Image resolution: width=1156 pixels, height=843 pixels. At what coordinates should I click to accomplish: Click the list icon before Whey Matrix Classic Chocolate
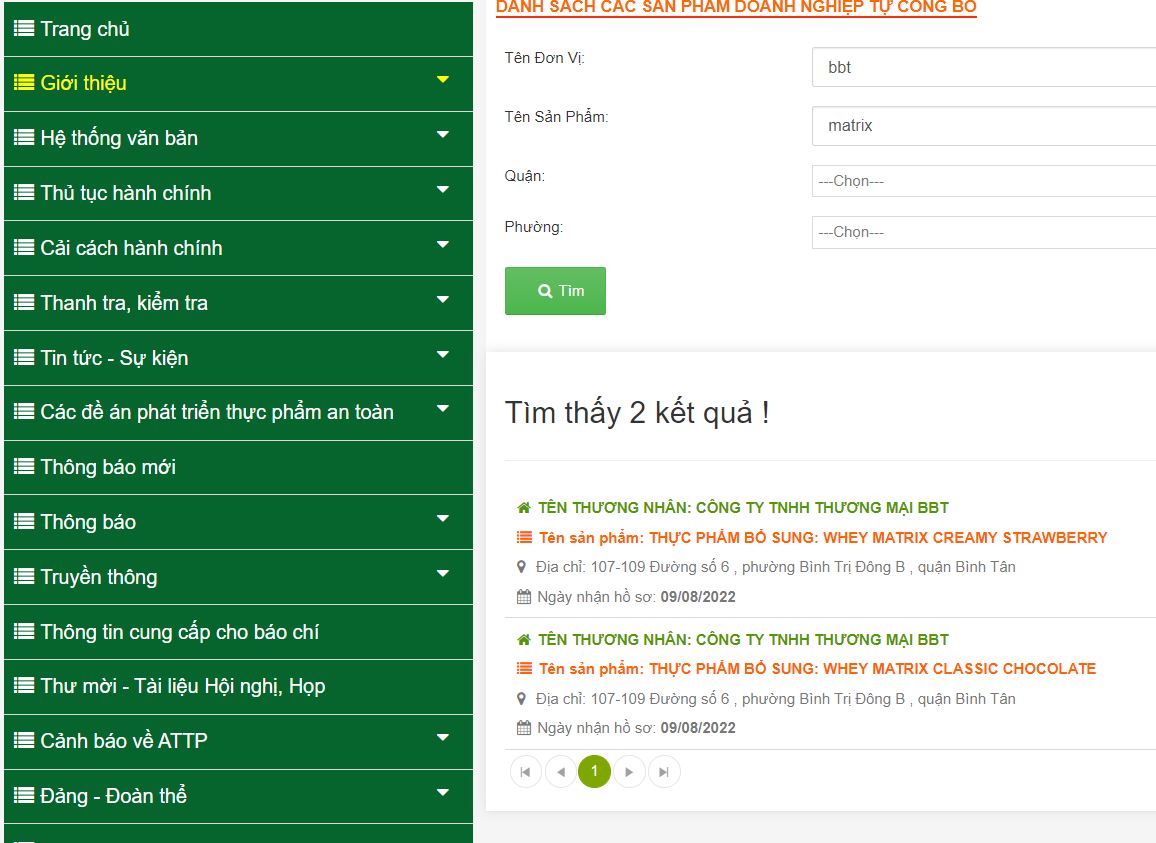click(524, 669)
